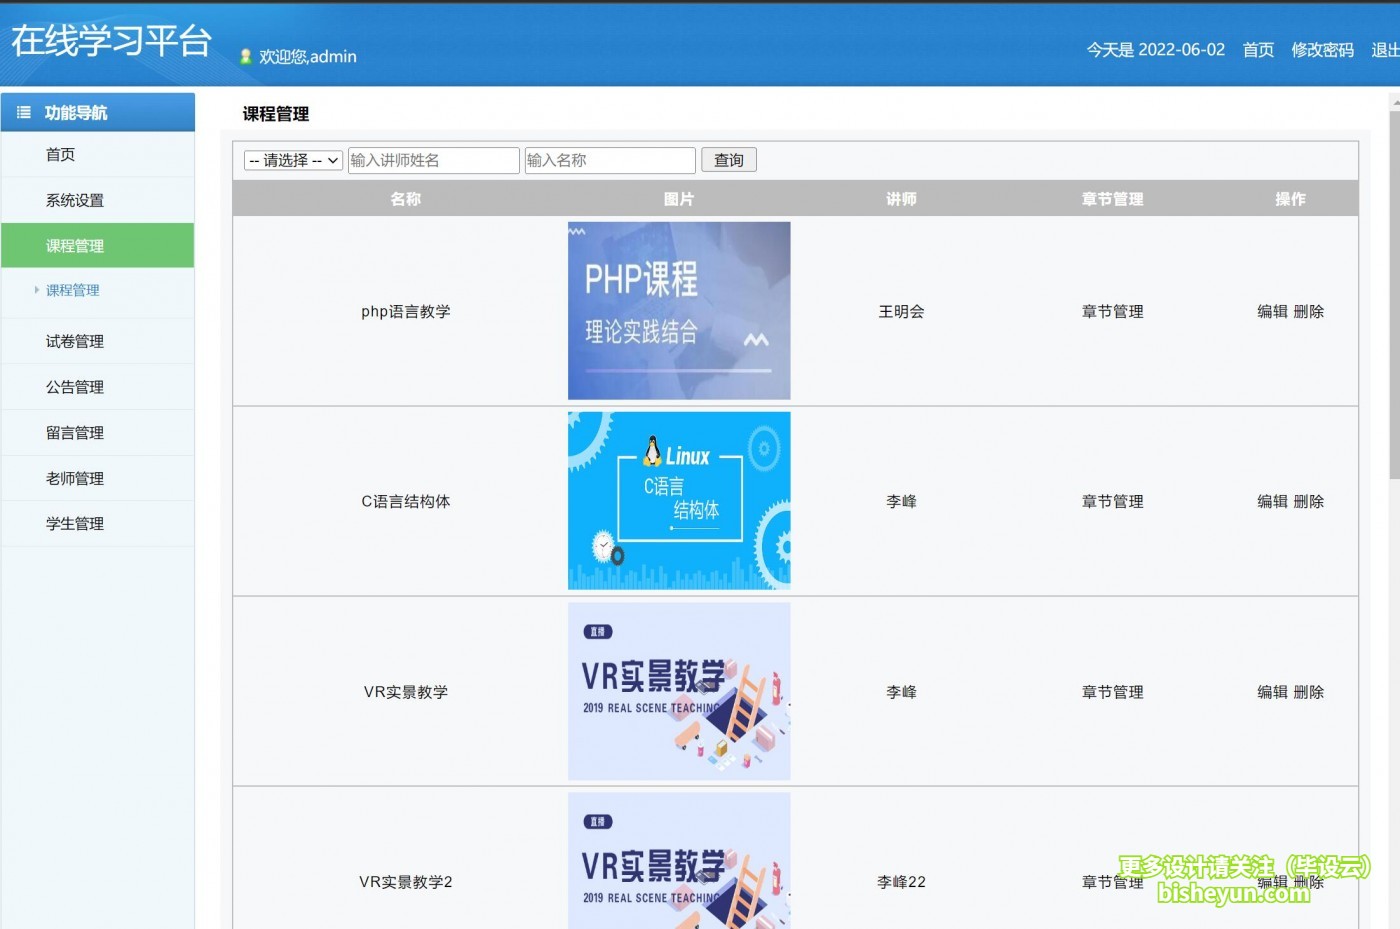Open 章节管理 for C语言结构体
This screenshot has height=929, width=1400.
[1112, 502]
